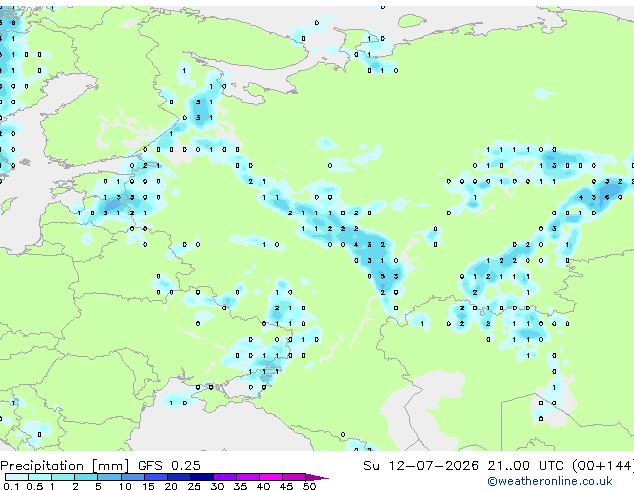Click the '21..00 UTC' time text
634x490 pixels.
point(525,465)
